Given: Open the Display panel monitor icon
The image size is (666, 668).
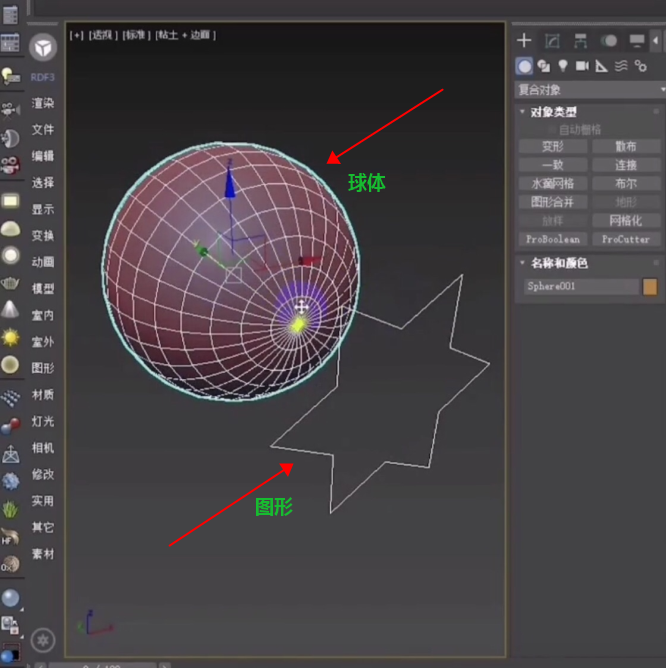Looking at the screenshot, I should tap(637, 41).
